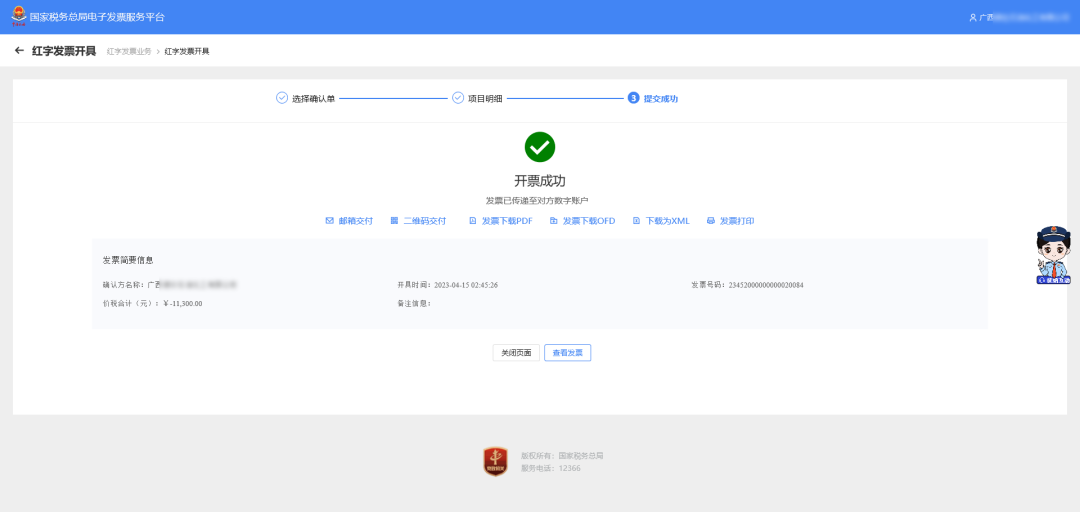Click the invoice number 发票号码 value

766,285
